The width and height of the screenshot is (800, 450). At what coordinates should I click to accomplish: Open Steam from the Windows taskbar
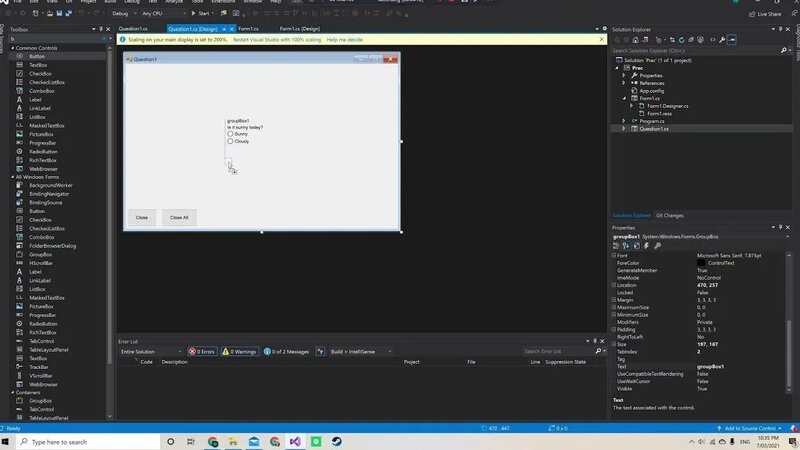[337, 441]
